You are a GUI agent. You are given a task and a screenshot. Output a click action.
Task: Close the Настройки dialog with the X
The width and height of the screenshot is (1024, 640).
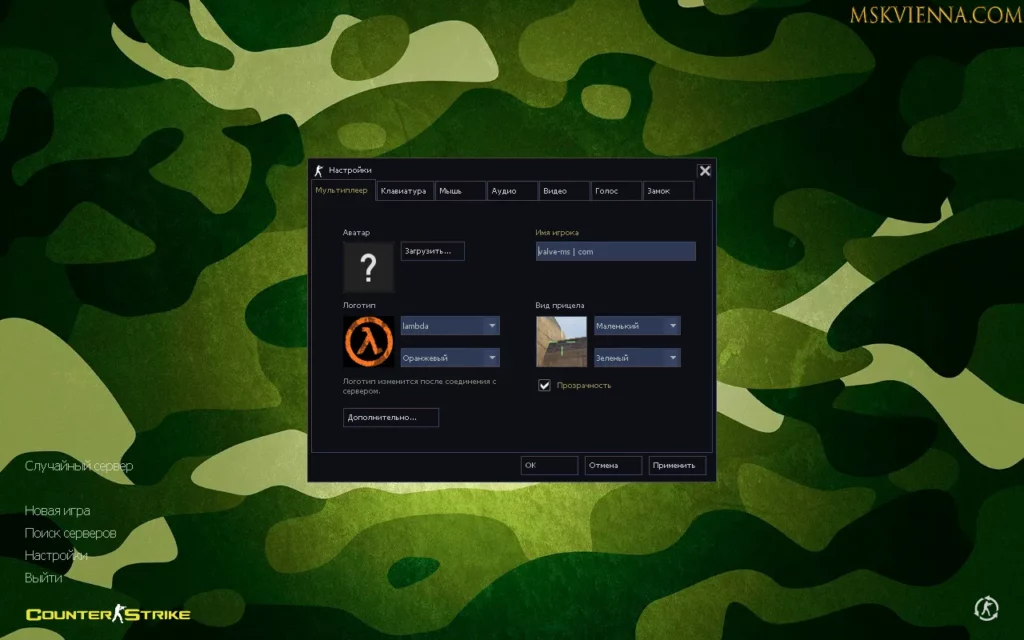click(x=705, y=171)
